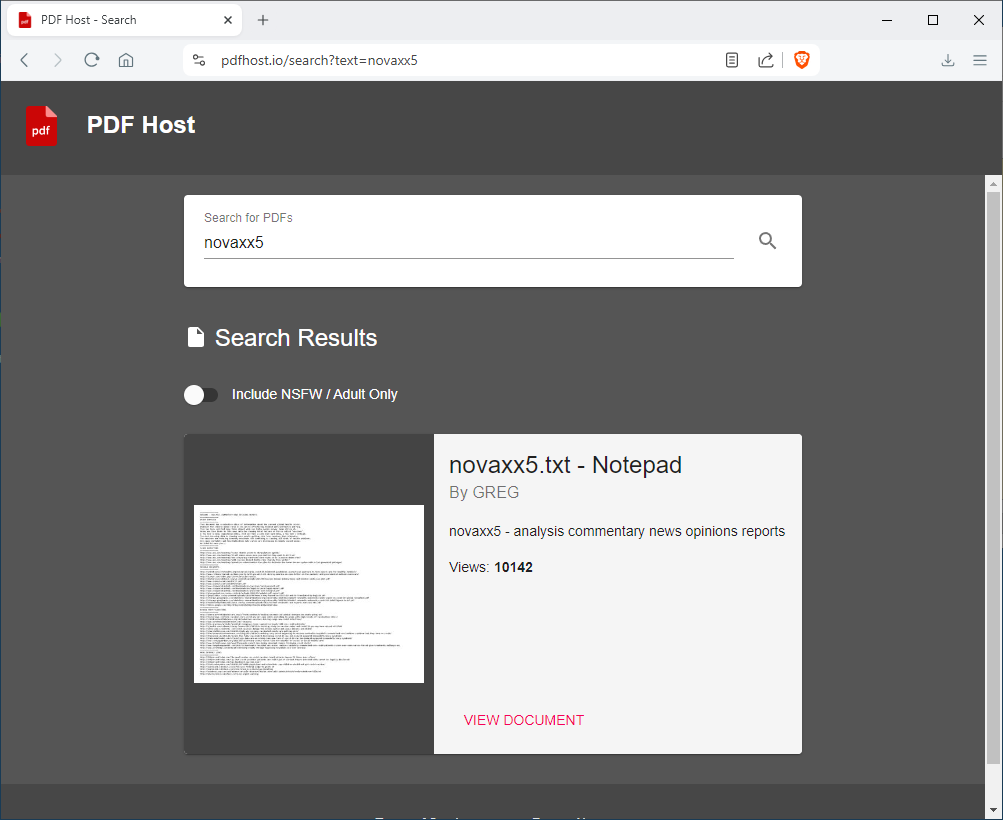Click the Views 10142 count
This screenshot has width=1003, height=820.
[x=491, y=567]
